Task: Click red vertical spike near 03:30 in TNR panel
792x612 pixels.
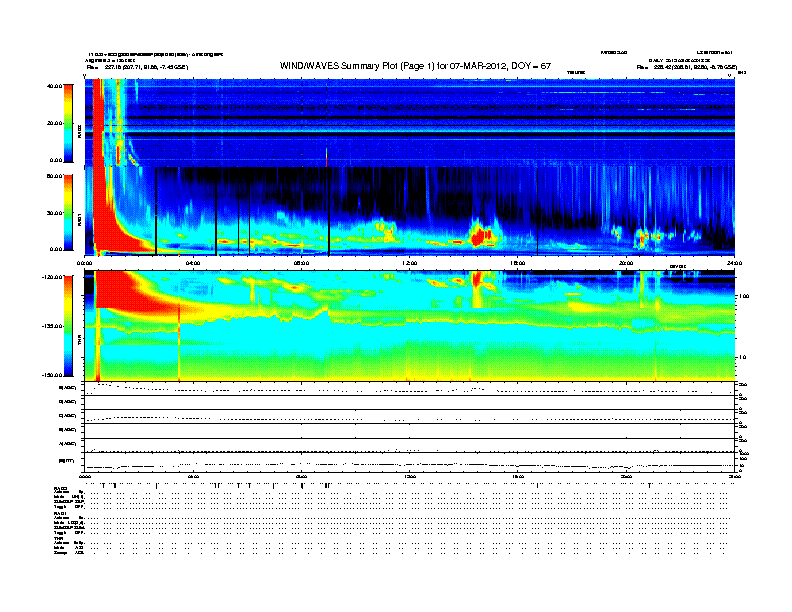Action: [179, 342]
